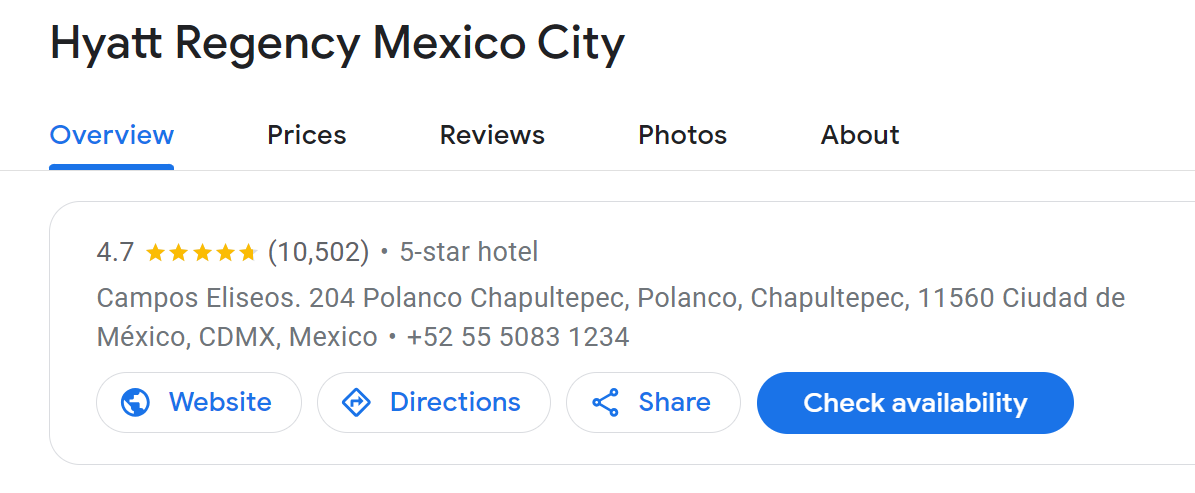This screenshot has width=1195, height=493.
Task: Switch to the Prices tab
Action: 306,135
